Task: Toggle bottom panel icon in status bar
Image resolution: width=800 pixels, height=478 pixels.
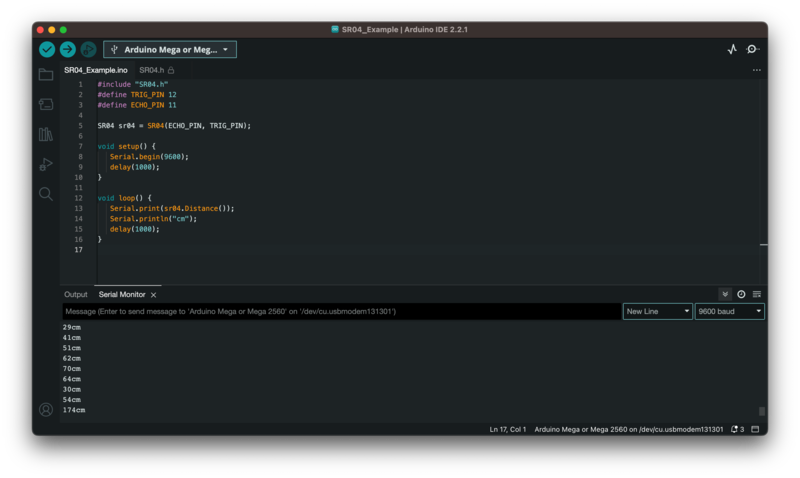Action: (756, 429)
